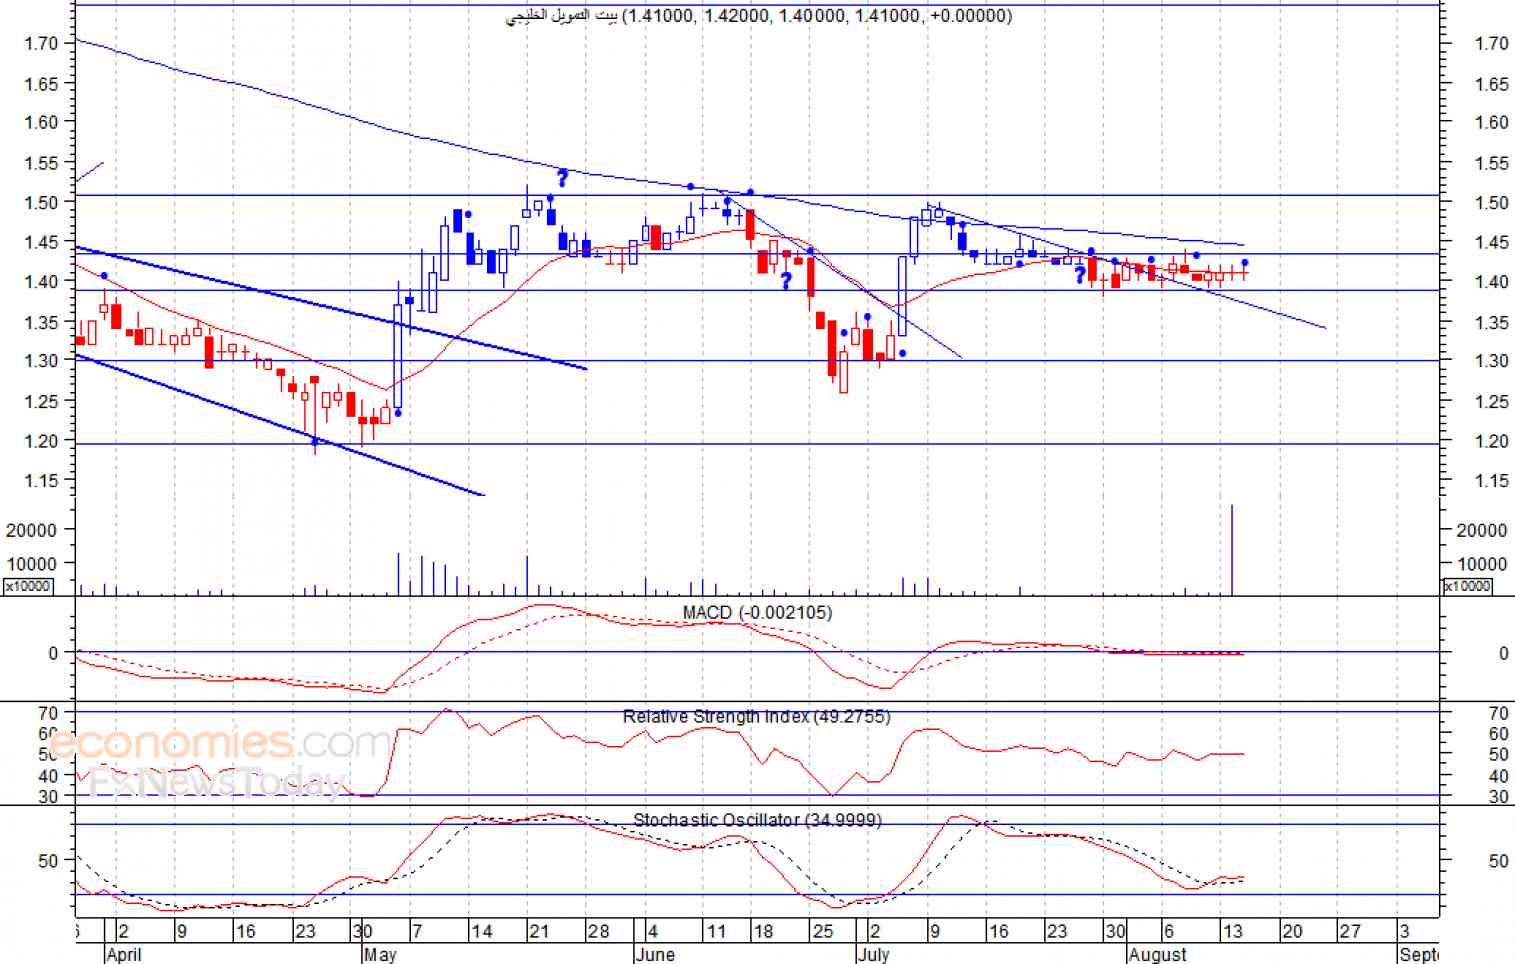The height and width of the screenshot is (964, 1515).
Task: Click the x10000 volume scale box on right
Action: (1467, 586)
